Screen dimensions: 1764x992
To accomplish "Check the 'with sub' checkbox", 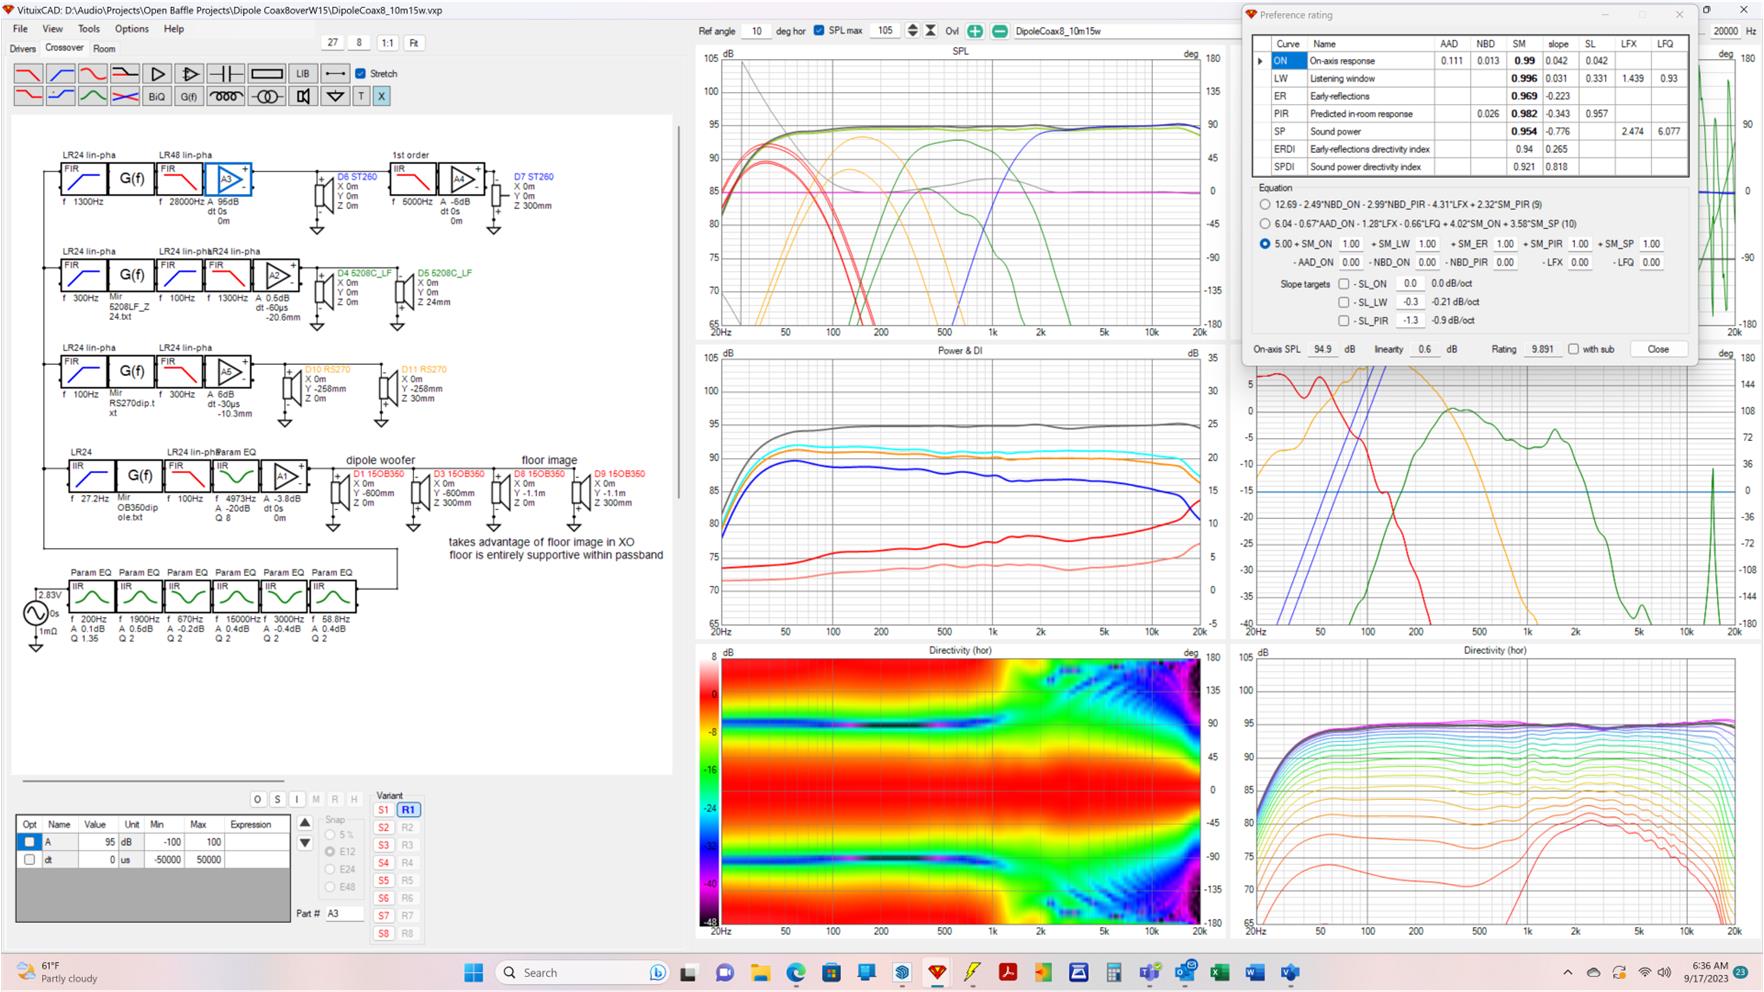I will click(x=1573, y=349).
